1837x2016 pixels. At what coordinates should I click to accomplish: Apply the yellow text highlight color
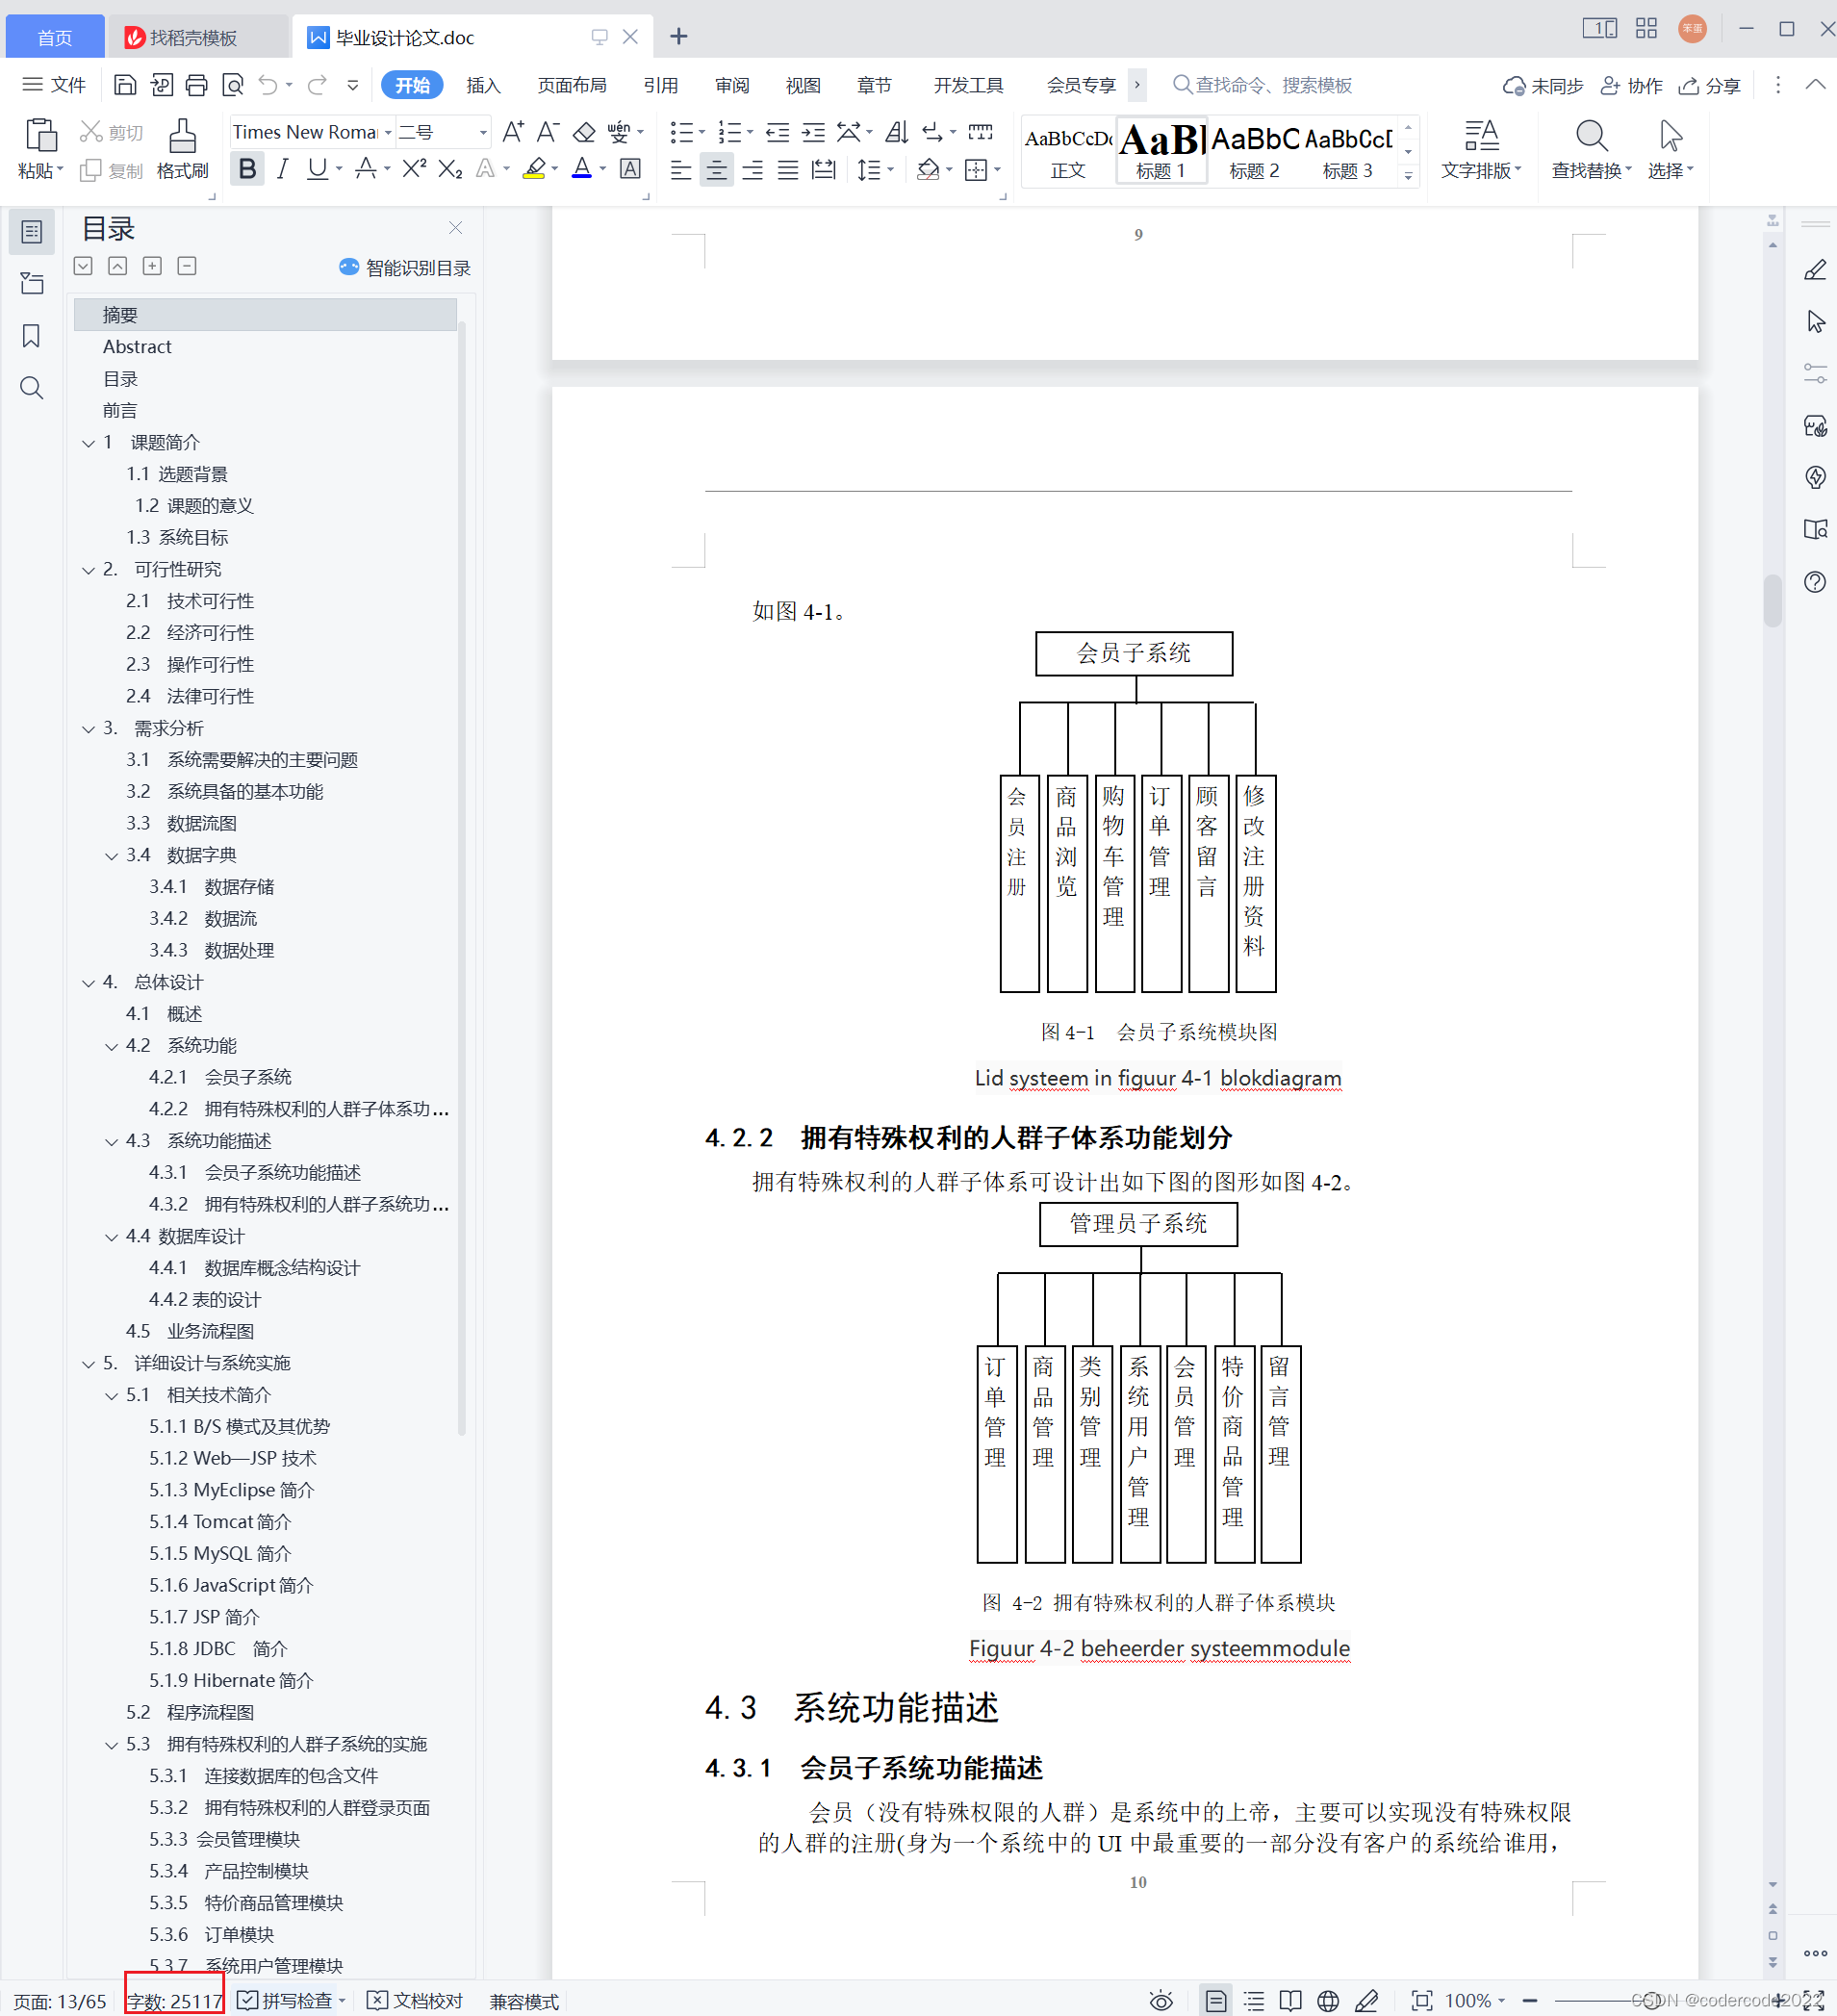[x=534, y=169]
